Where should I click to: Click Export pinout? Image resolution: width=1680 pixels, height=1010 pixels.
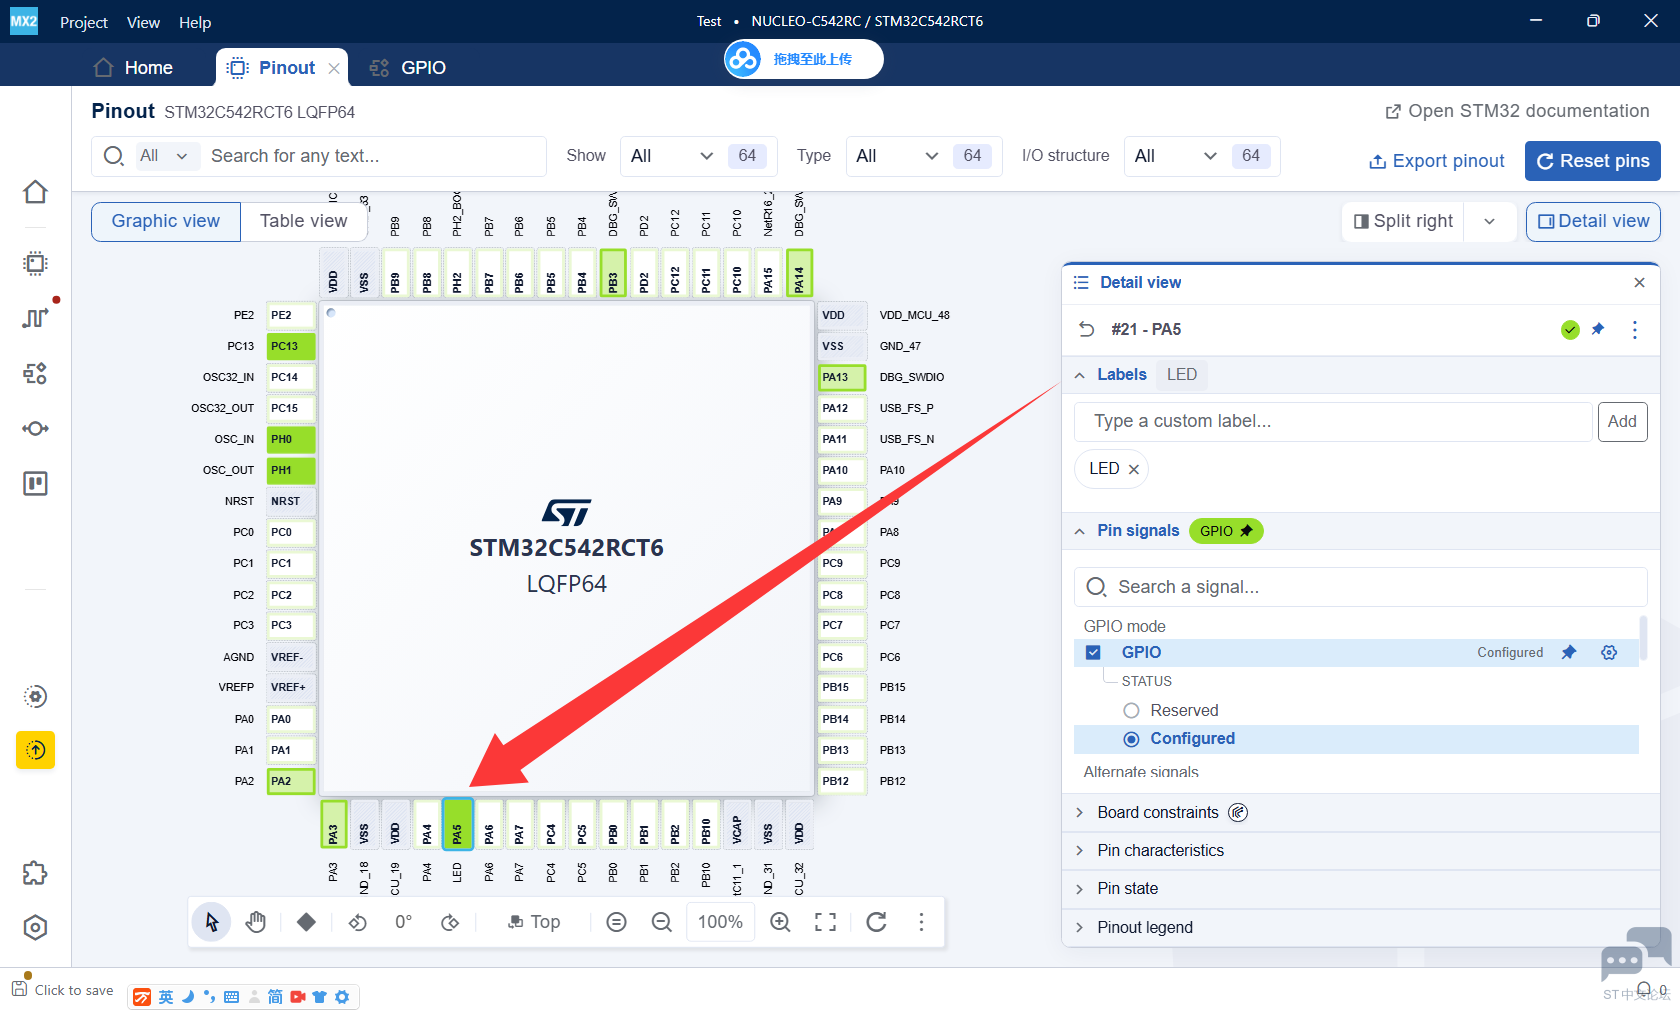coord(1436,161)
